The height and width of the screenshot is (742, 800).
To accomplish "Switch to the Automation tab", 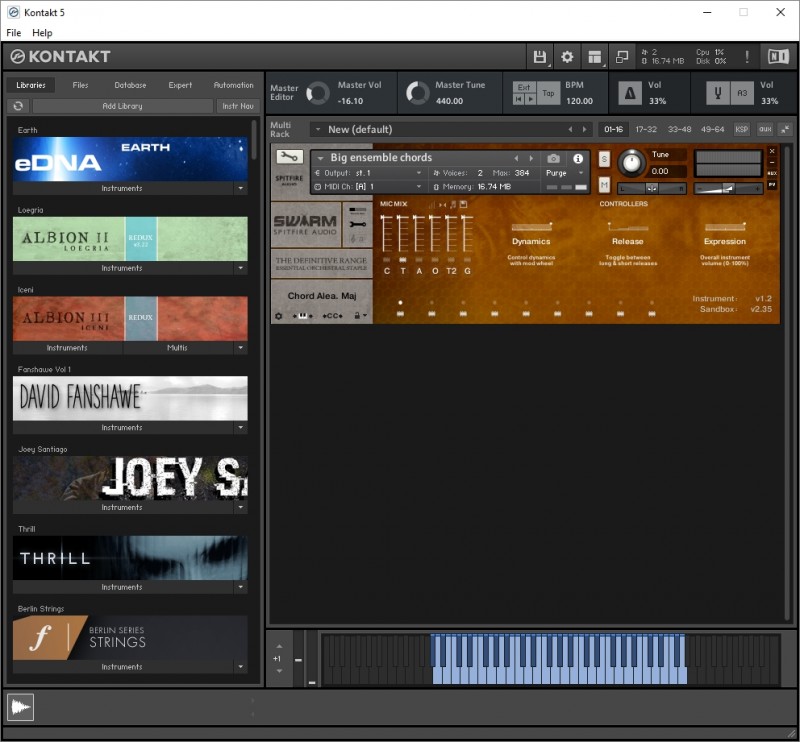I will pyautogui.click(x=234, y=85).
